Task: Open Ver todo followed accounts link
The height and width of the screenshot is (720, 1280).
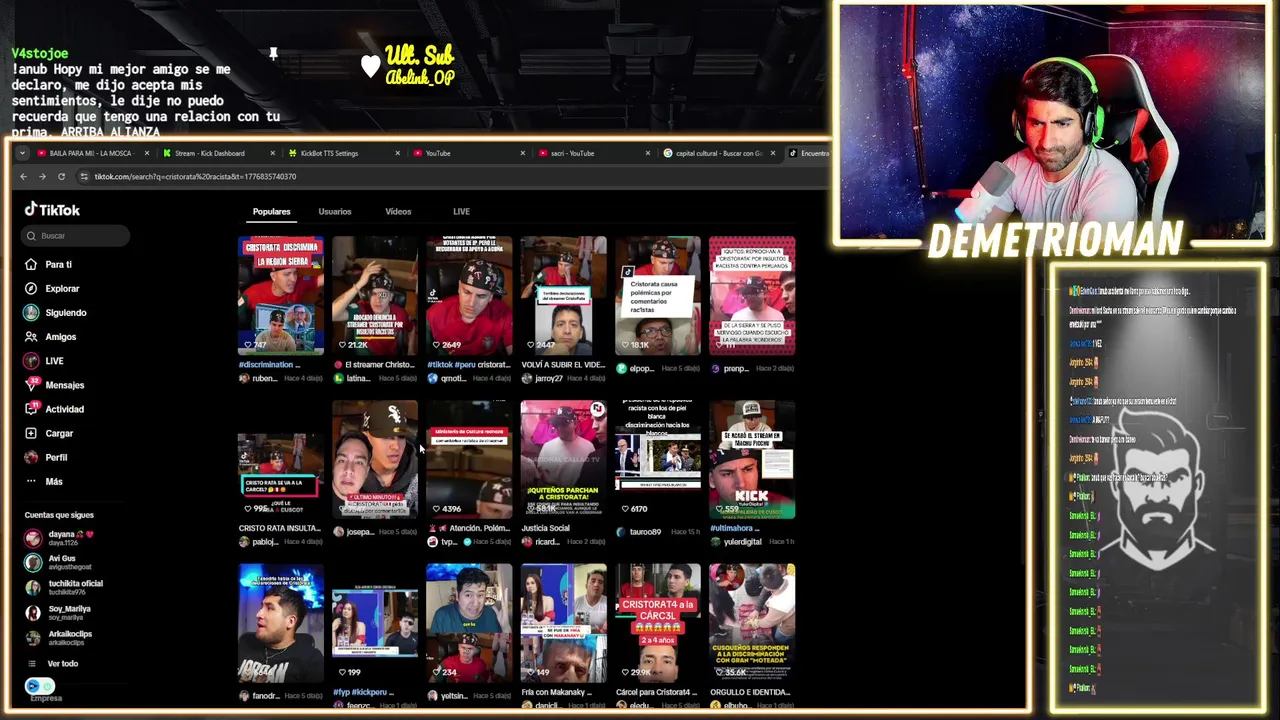Action: click(62, 664)
